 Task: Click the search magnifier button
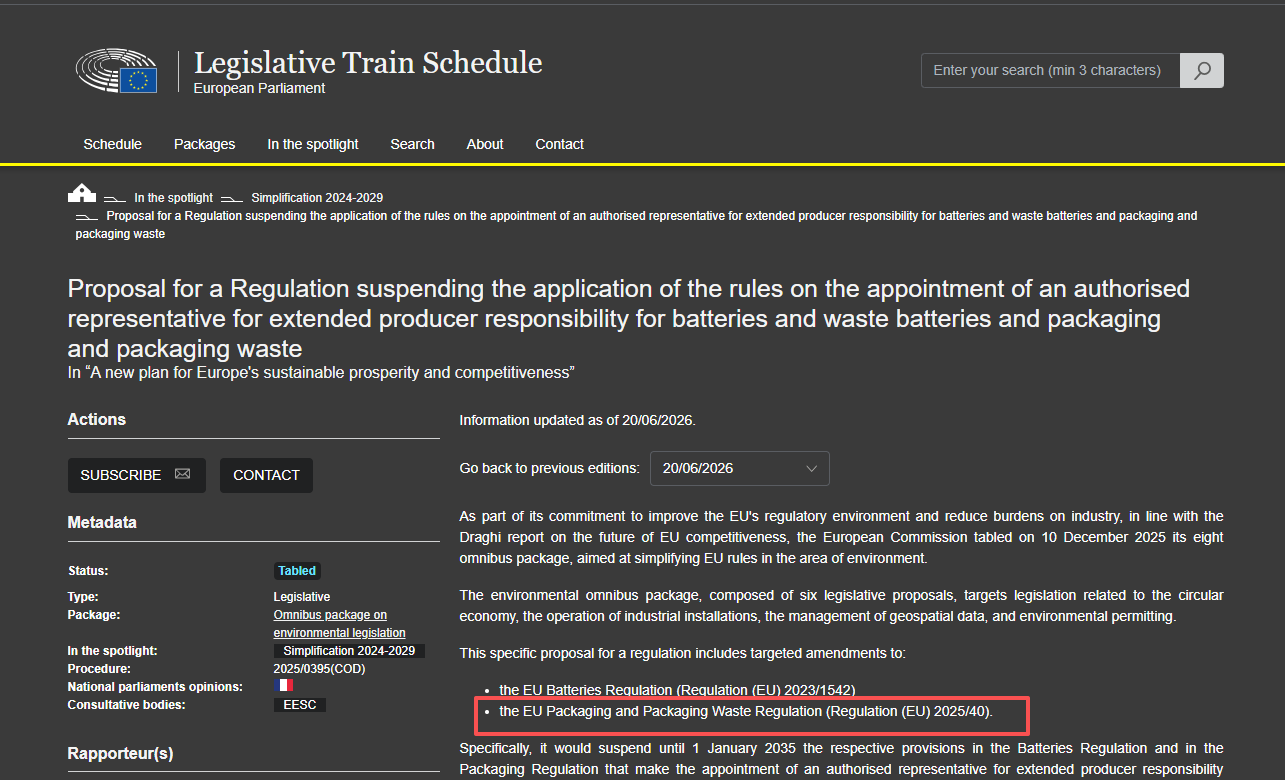[x=1202, y=70]
